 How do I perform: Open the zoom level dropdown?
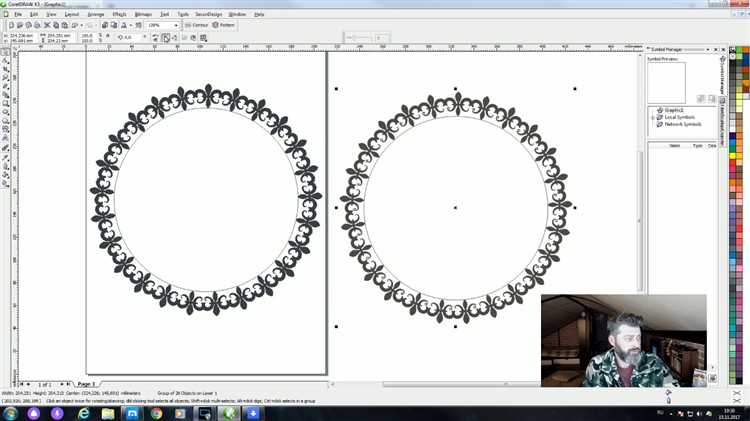[x=176, y=25]
